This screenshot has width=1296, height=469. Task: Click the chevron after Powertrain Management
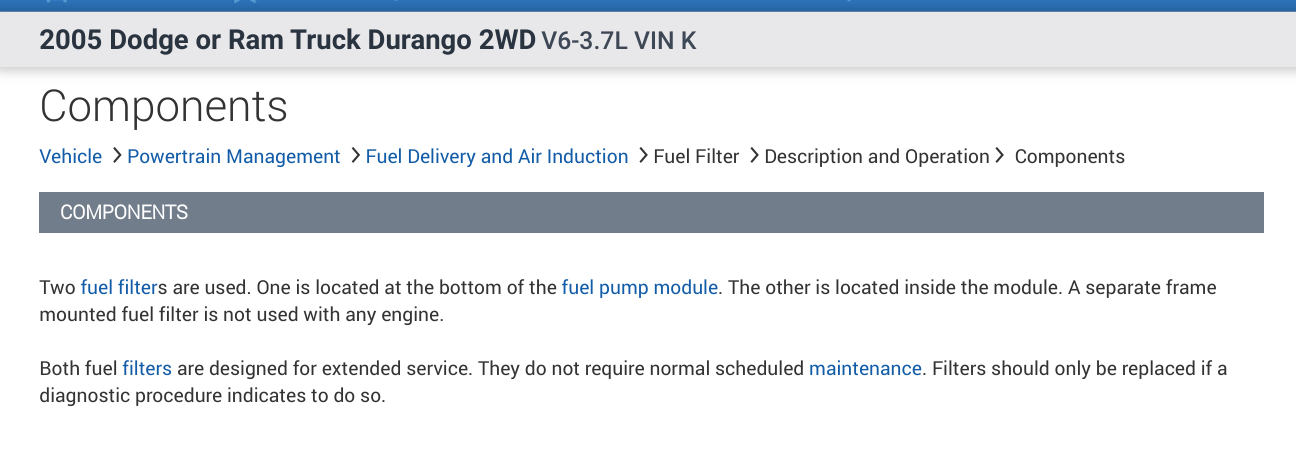click(x=354, y=156)
